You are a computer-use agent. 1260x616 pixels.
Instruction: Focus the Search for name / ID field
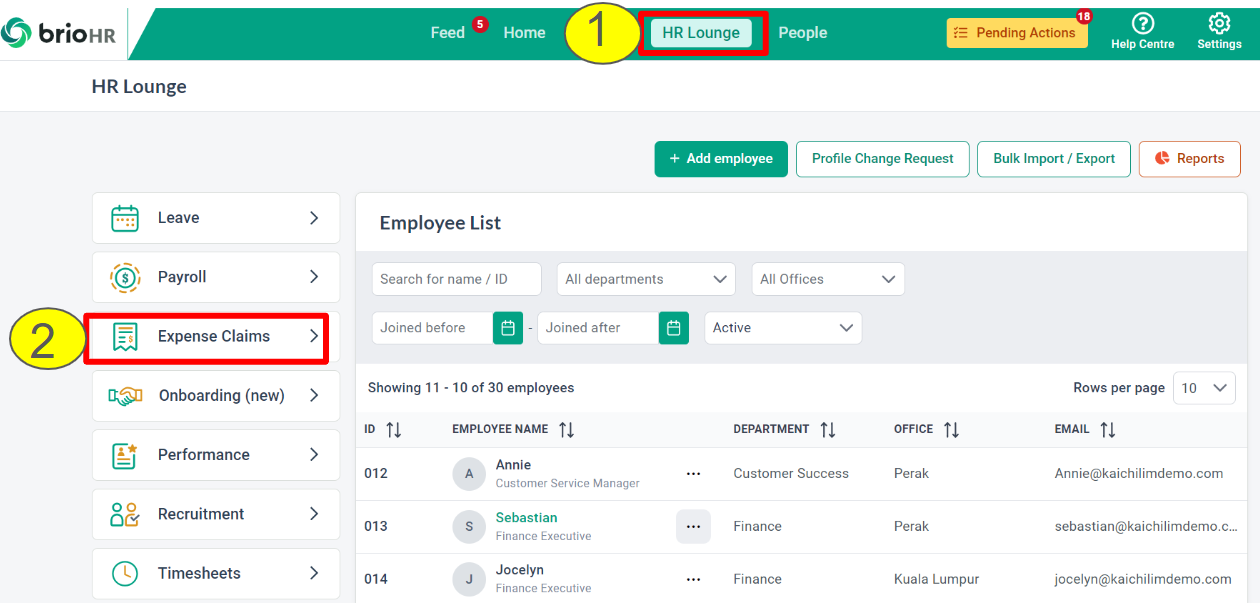(x=457, y=279)
